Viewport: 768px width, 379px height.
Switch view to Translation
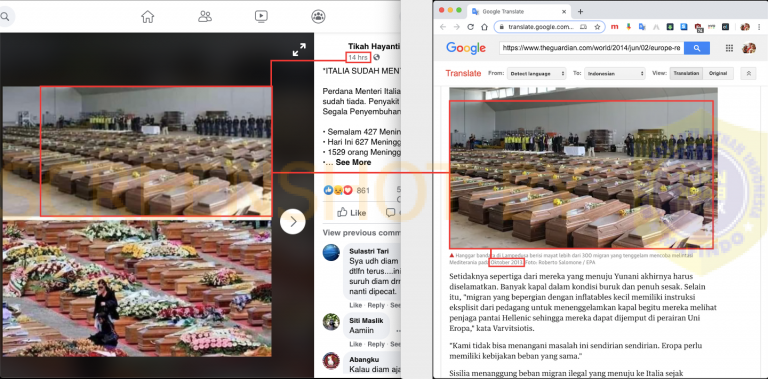(x=686, y=73)
